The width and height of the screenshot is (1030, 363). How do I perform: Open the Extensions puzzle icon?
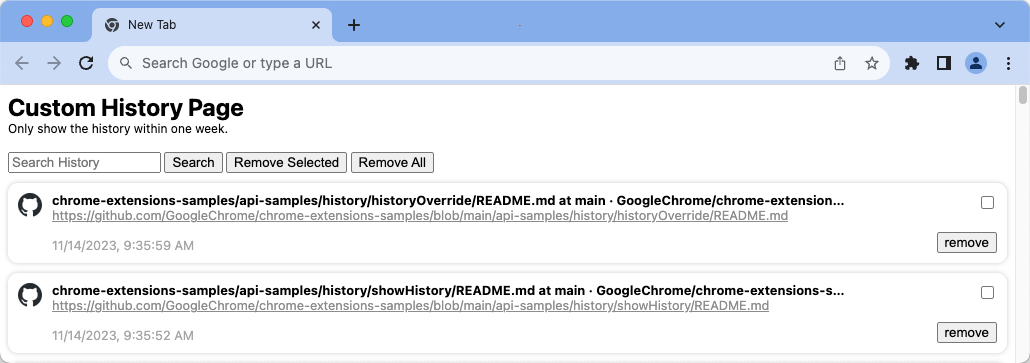(912, 63)
